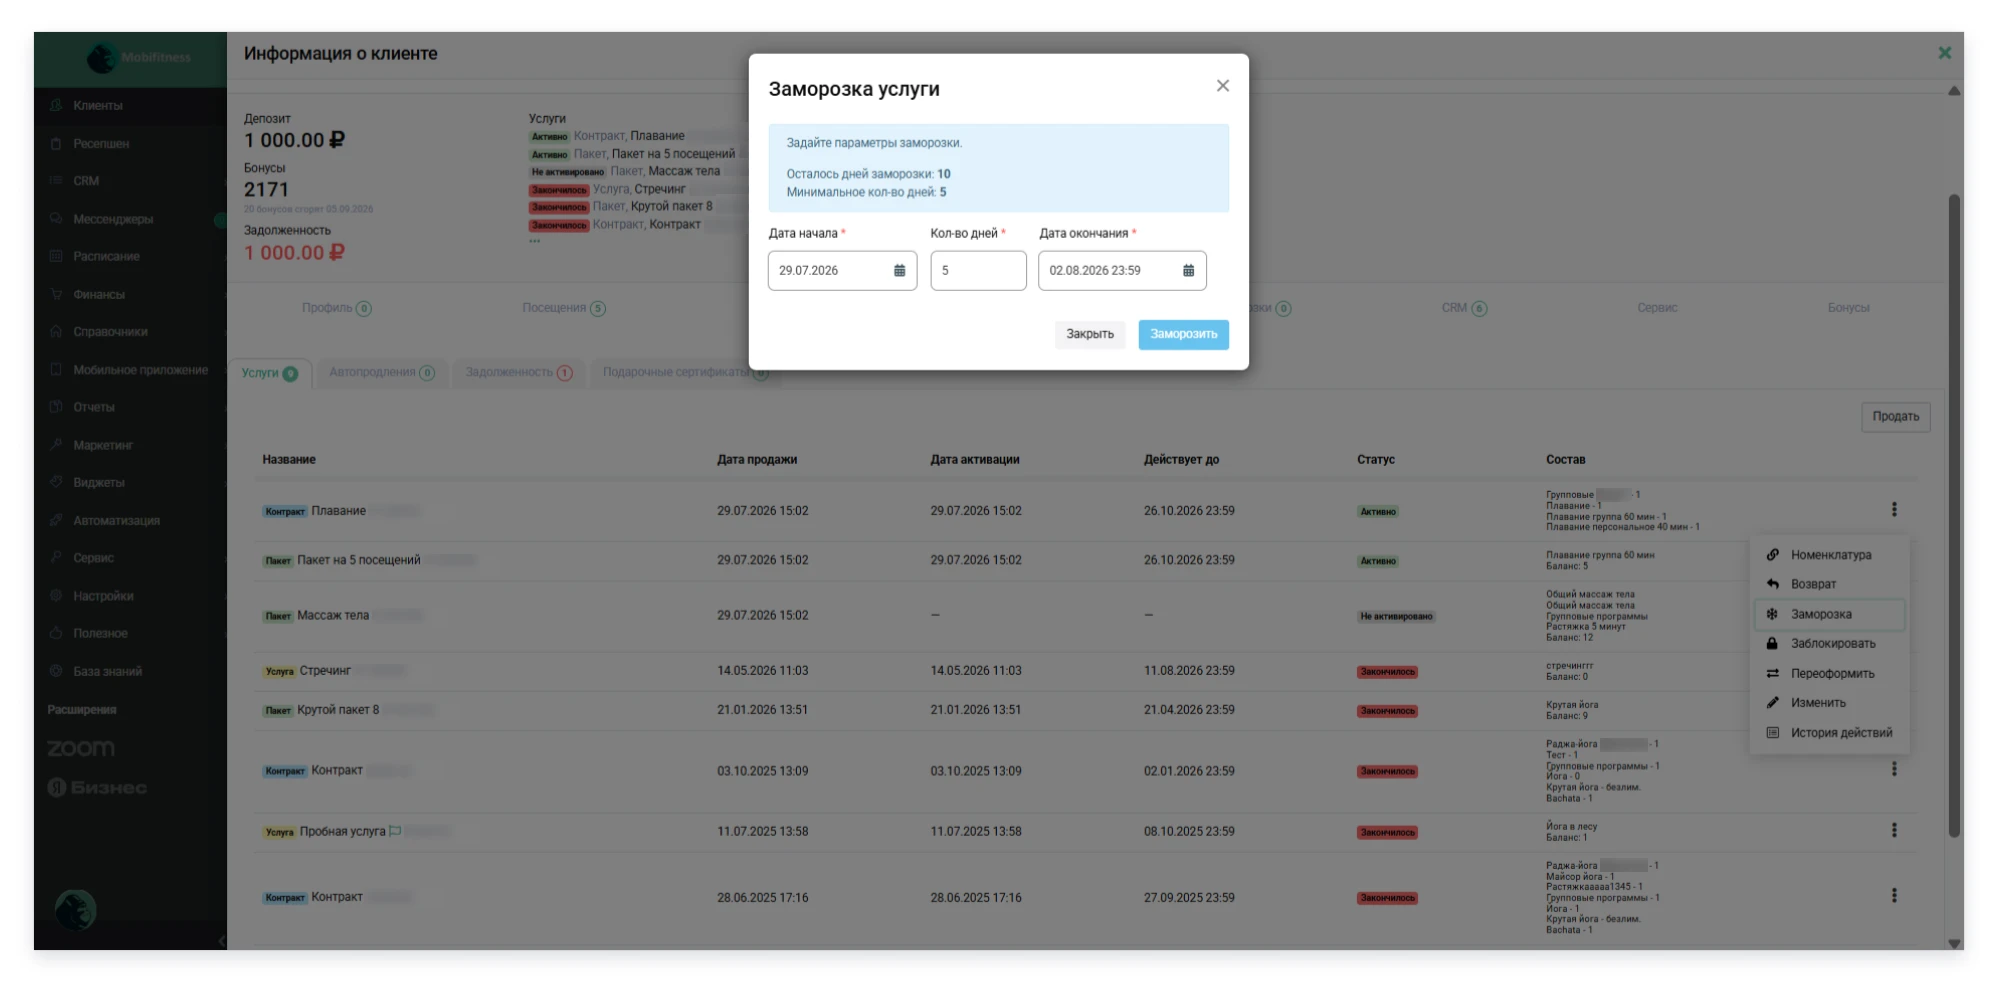The width and height of the screenshot is (2000, 982).
Task: Expand services list with the ellipsis
Action: pos(535,241)
